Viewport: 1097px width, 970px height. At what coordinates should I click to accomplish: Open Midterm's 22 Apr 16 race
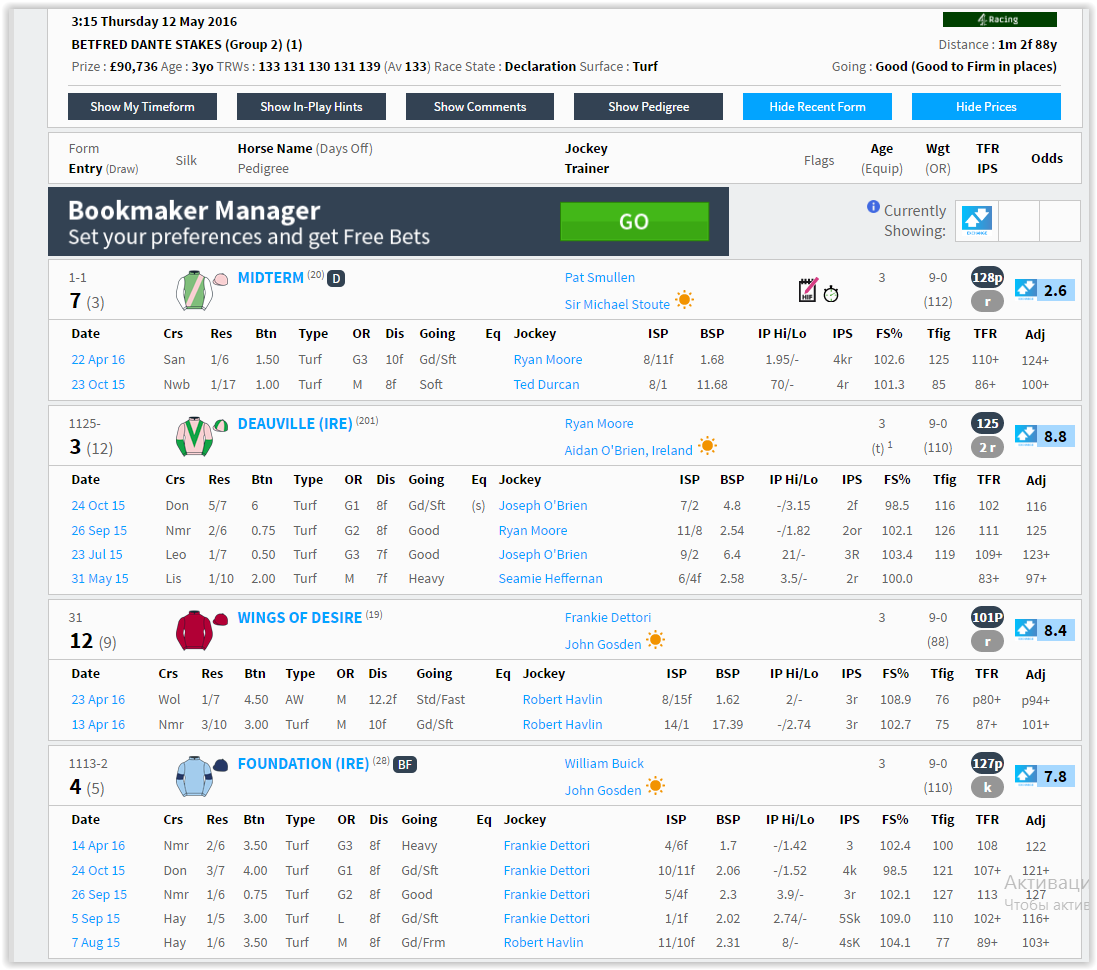point(98,359)
